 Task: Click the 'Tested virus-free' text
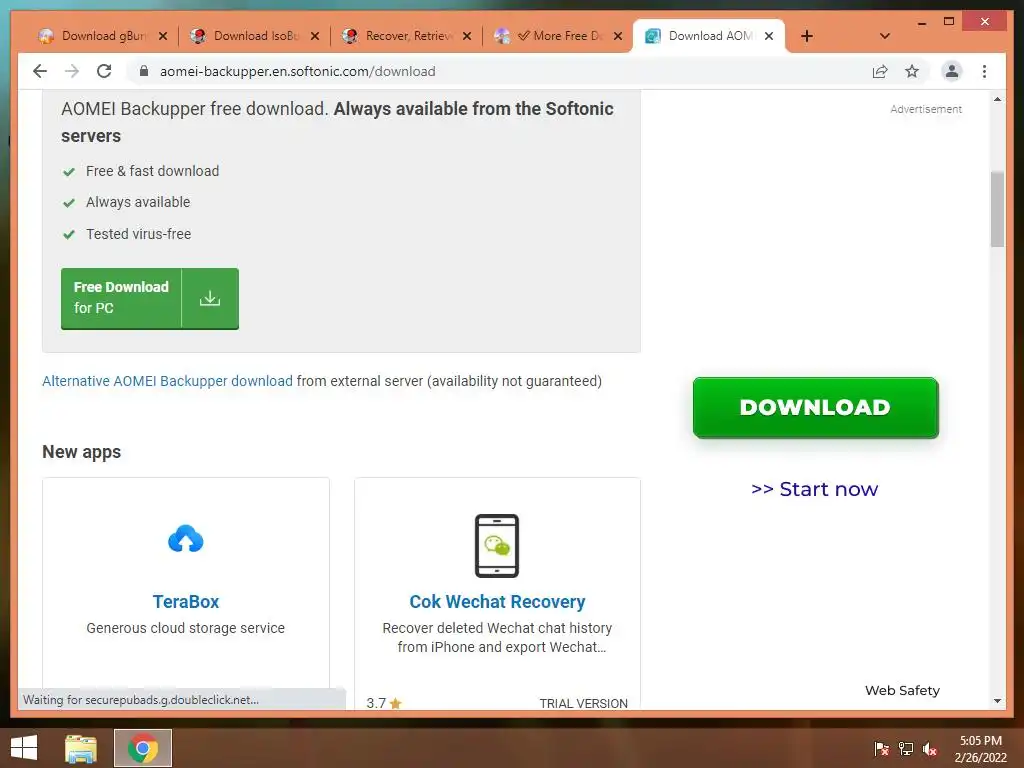click(x=138, y=234)
